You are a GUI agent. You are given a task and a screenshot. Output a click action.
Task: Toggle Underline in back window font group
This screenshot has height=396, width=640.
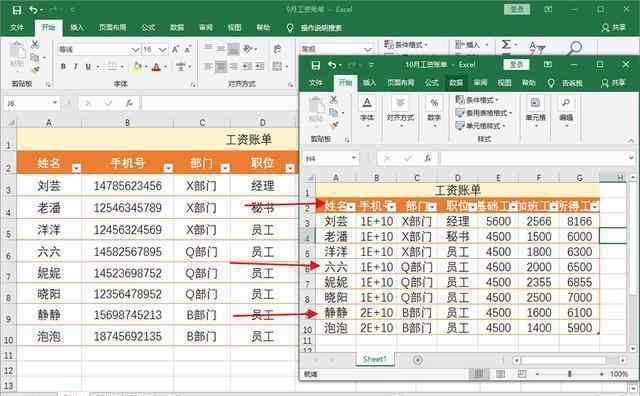[88, 67]
